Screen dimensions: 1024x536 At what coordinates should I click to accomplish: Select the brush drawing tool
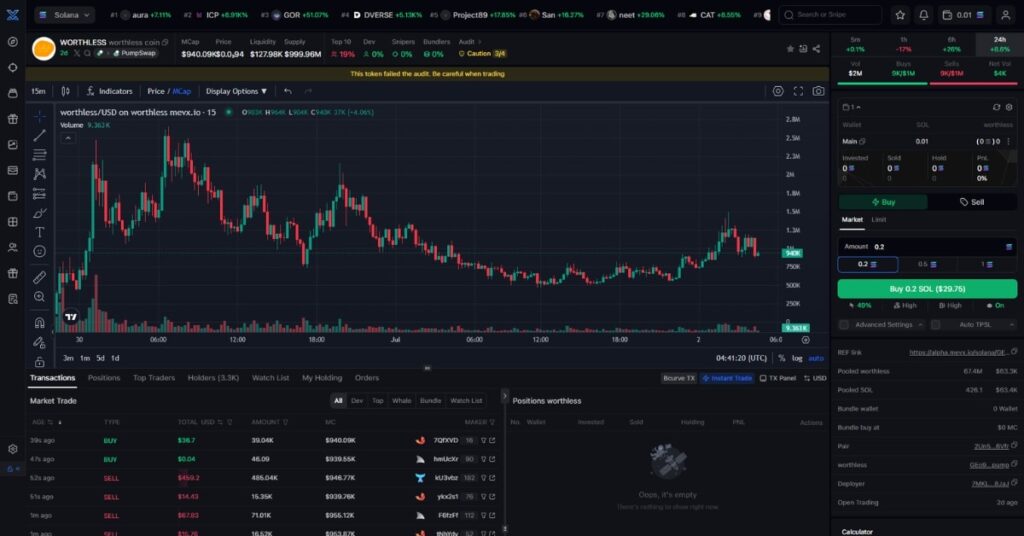(x=39, y=213)
